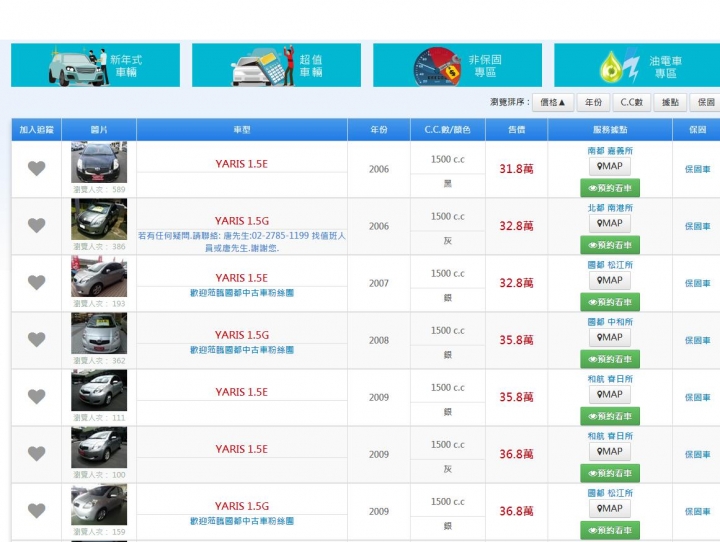The width and height of the screenshot is (720, 542).
Task: Open thumbnail with 100 views
Action: (99, 447)
